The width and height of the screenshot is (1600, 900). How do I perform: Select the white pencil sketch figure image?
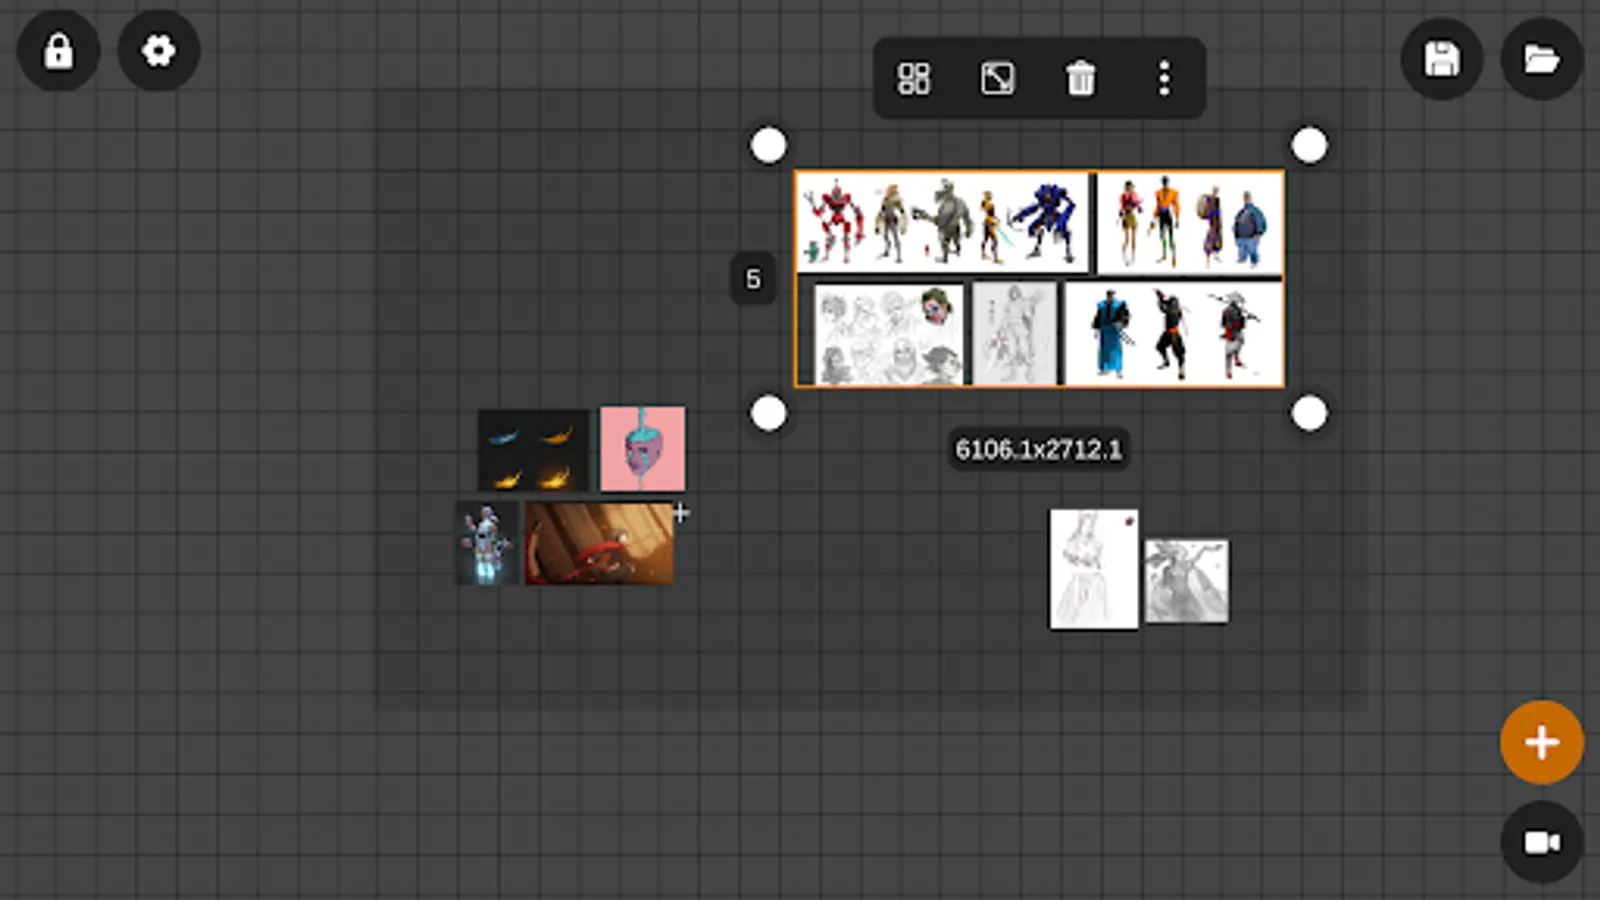tap(1093, 569)
